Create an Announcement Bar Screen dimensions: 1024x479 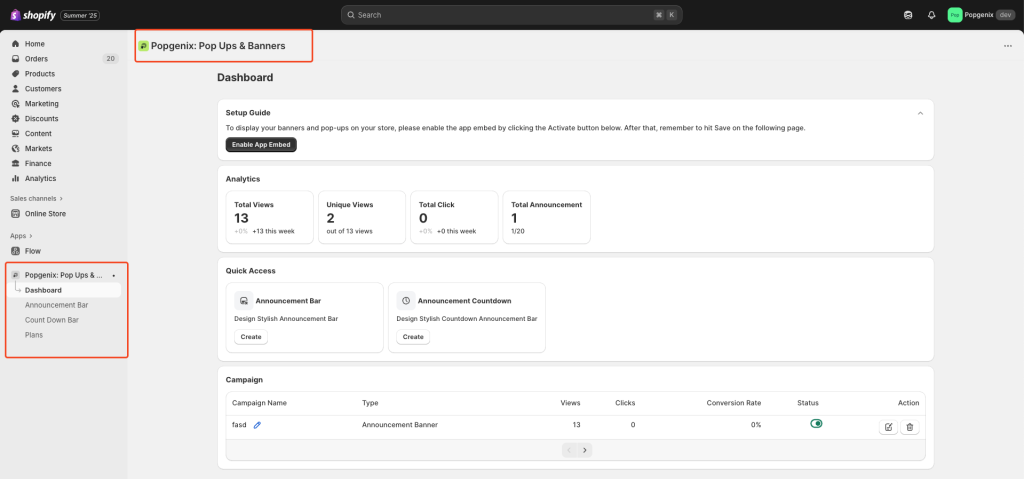tap(251, 337)
